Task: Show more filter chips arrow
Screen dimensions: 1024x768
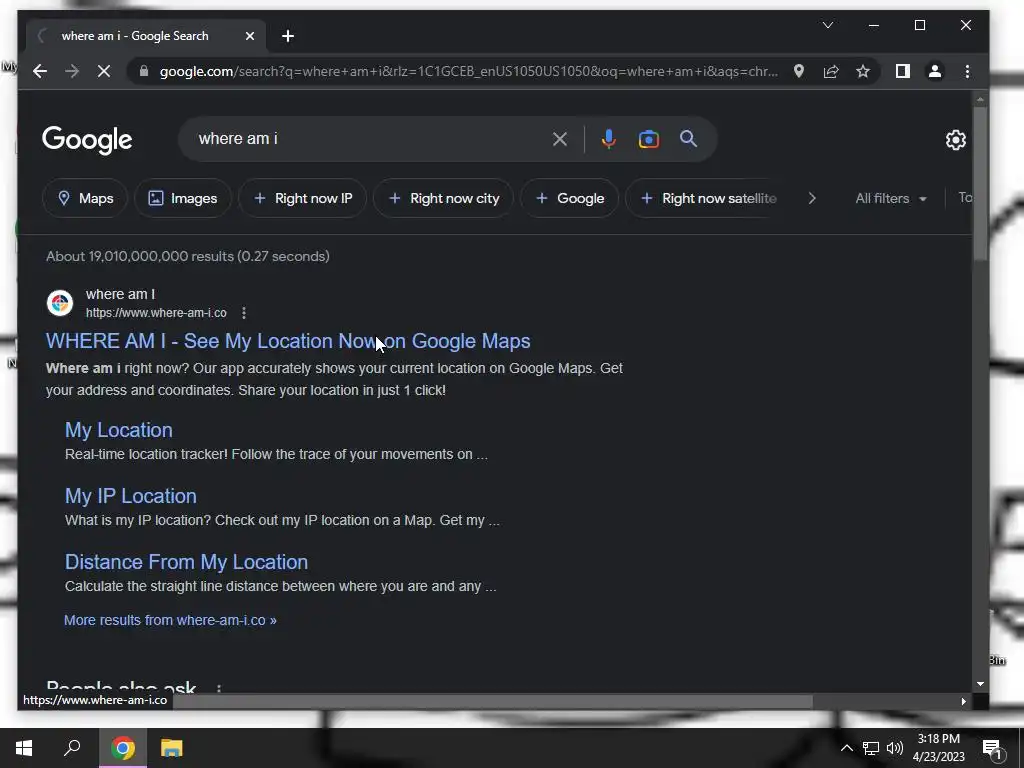Action: (812, 198)
